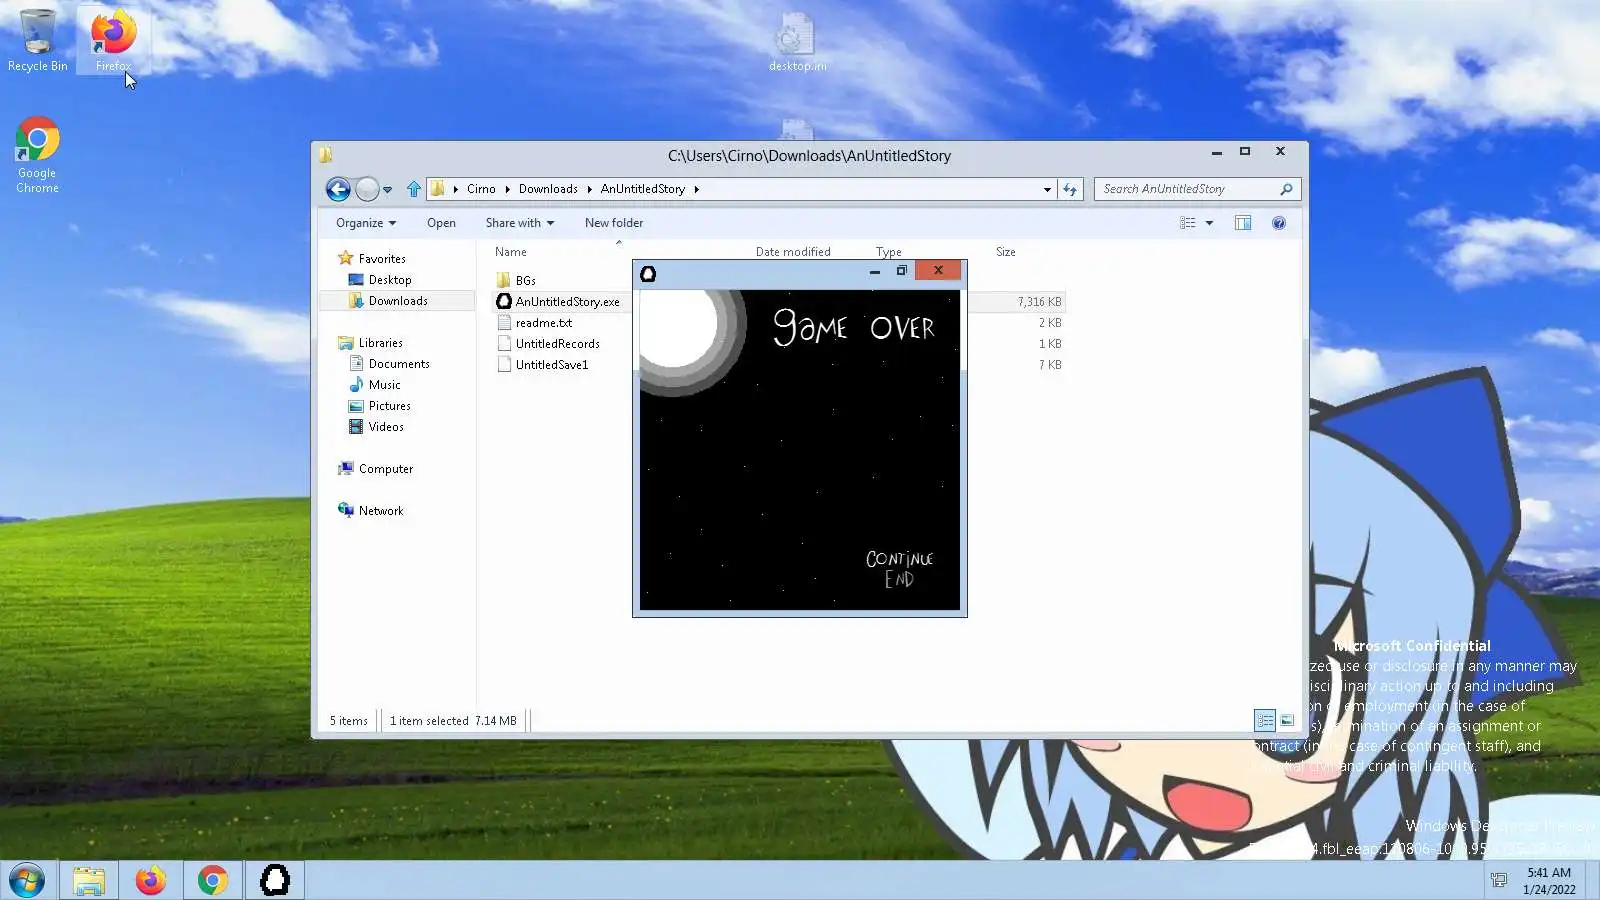
Task: Select END in the game over screen
Action: point(899,579)
